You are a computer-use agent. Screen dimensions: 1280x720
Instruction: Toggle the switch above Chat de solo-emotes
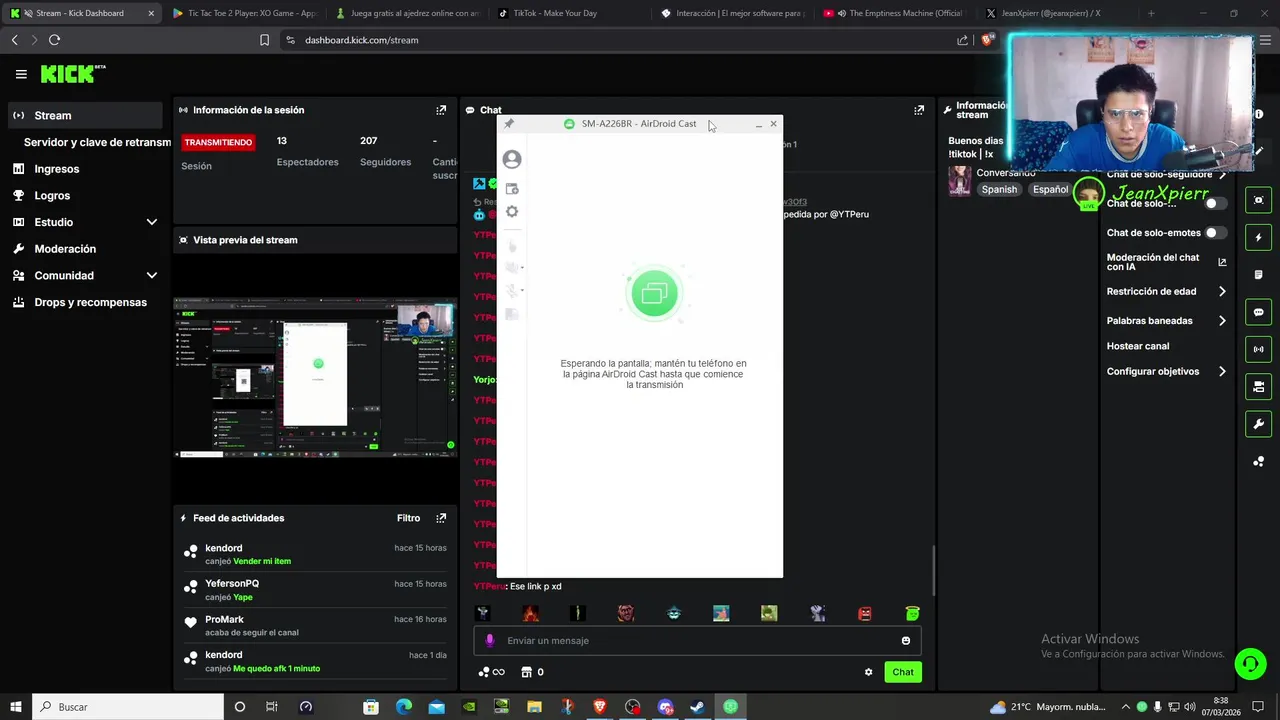pos(1215,203)
